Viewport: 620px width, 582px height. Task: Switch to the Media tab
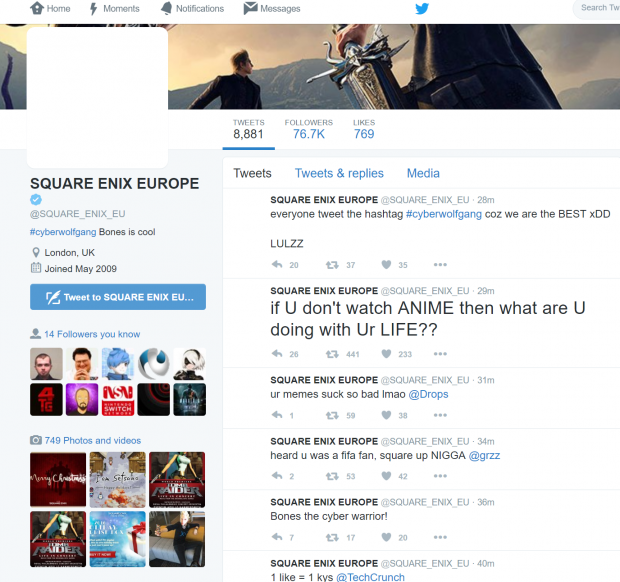[x=423, y=173]
